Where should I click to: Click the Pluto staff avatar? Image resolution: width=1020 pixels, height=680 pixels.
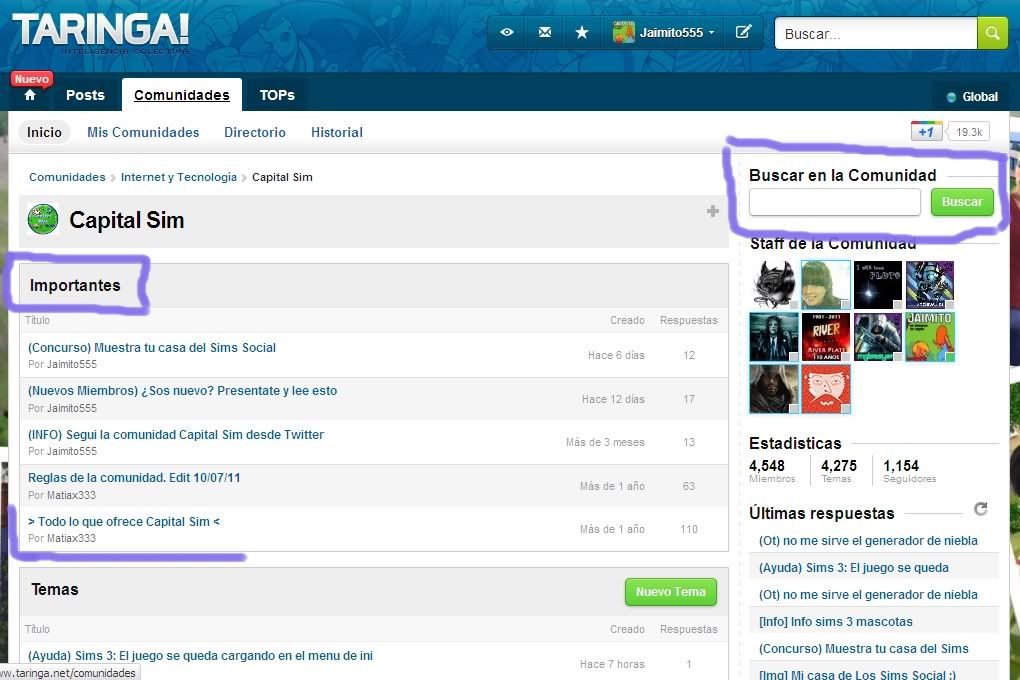(878, 284)
